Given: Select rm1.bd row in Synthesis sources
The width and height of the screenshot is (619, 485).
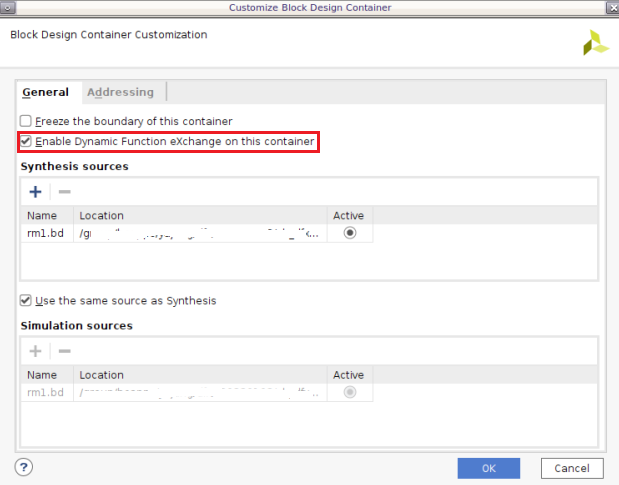Looking at the screenshot, I should [197, 233].
